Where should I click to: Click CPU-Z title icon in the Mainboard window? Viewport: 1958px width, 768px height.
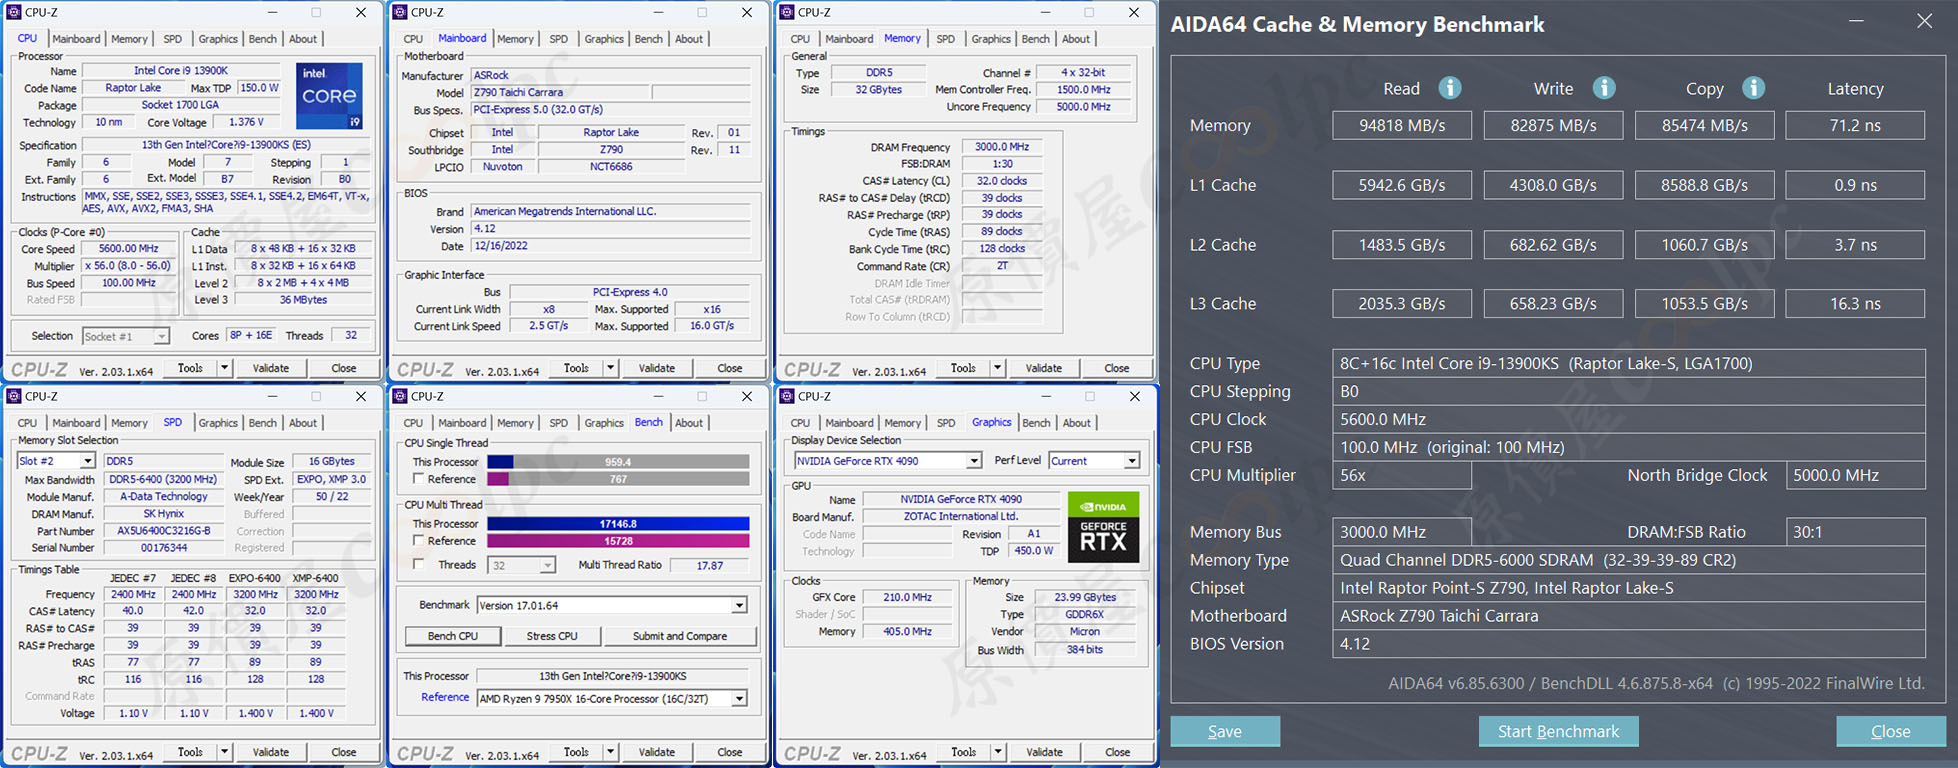pos(400,12)
